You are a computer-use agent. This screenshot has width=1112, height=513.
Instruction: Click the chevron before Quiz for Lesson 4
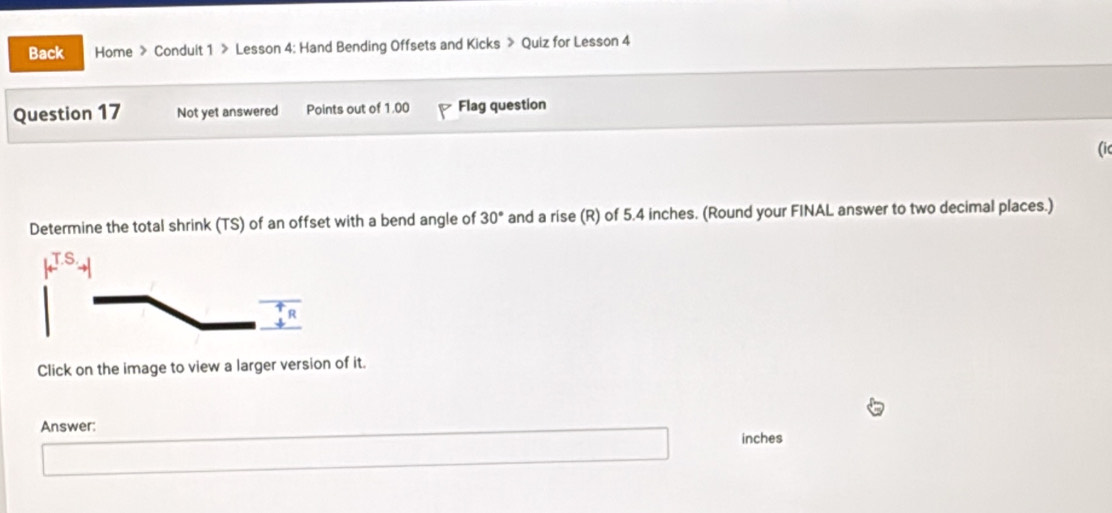pos(510,44)
